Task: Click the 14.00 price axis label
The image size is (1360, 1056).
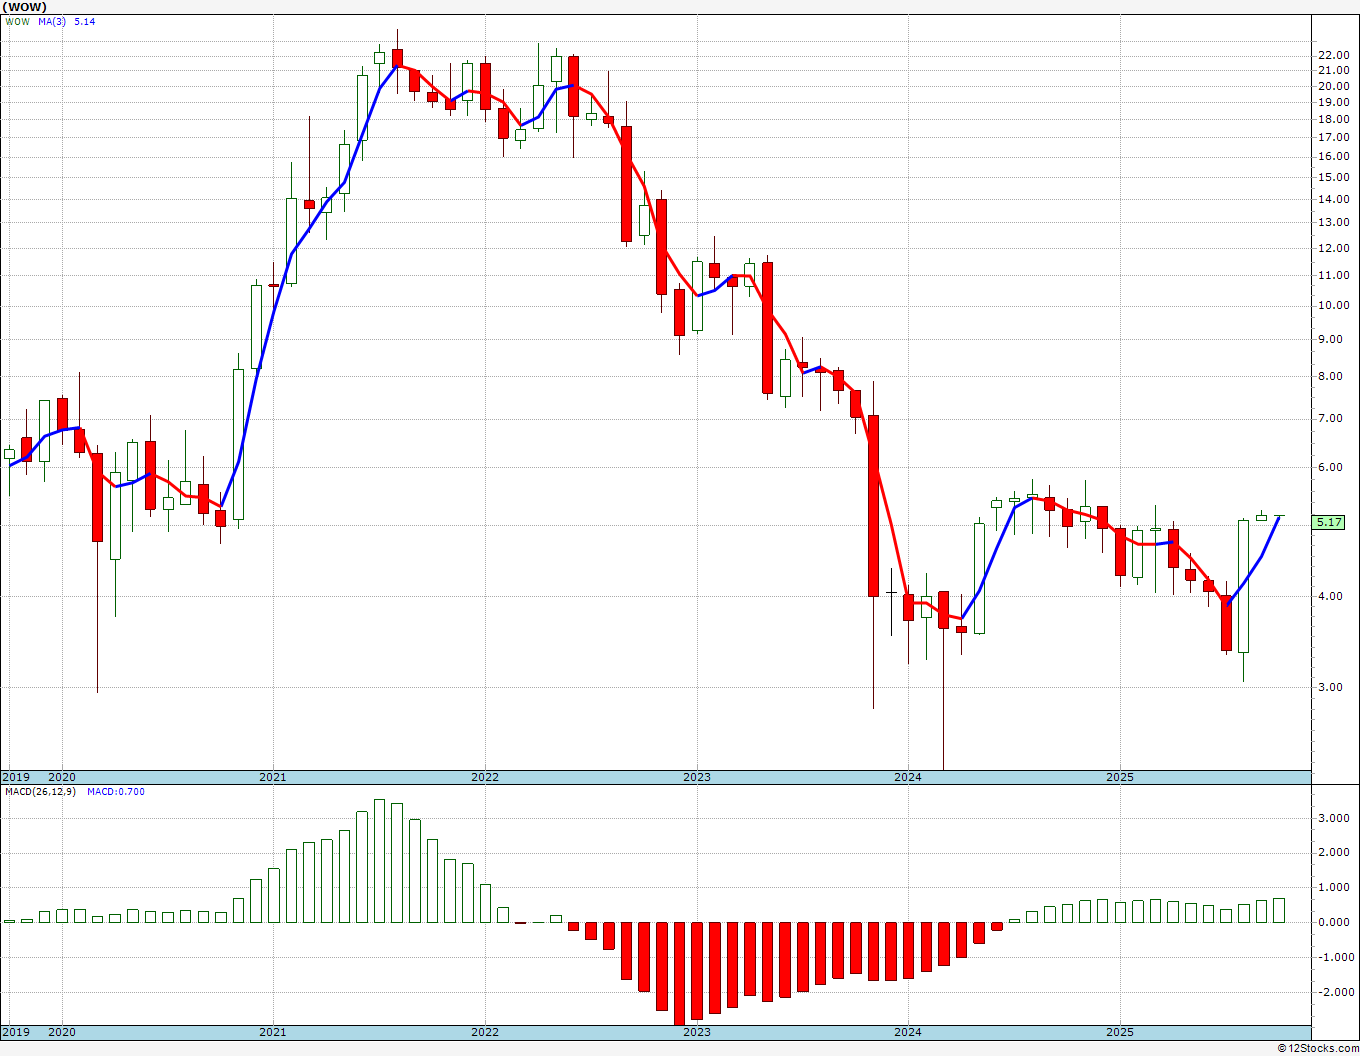Action: click(x=1332, y=199)
